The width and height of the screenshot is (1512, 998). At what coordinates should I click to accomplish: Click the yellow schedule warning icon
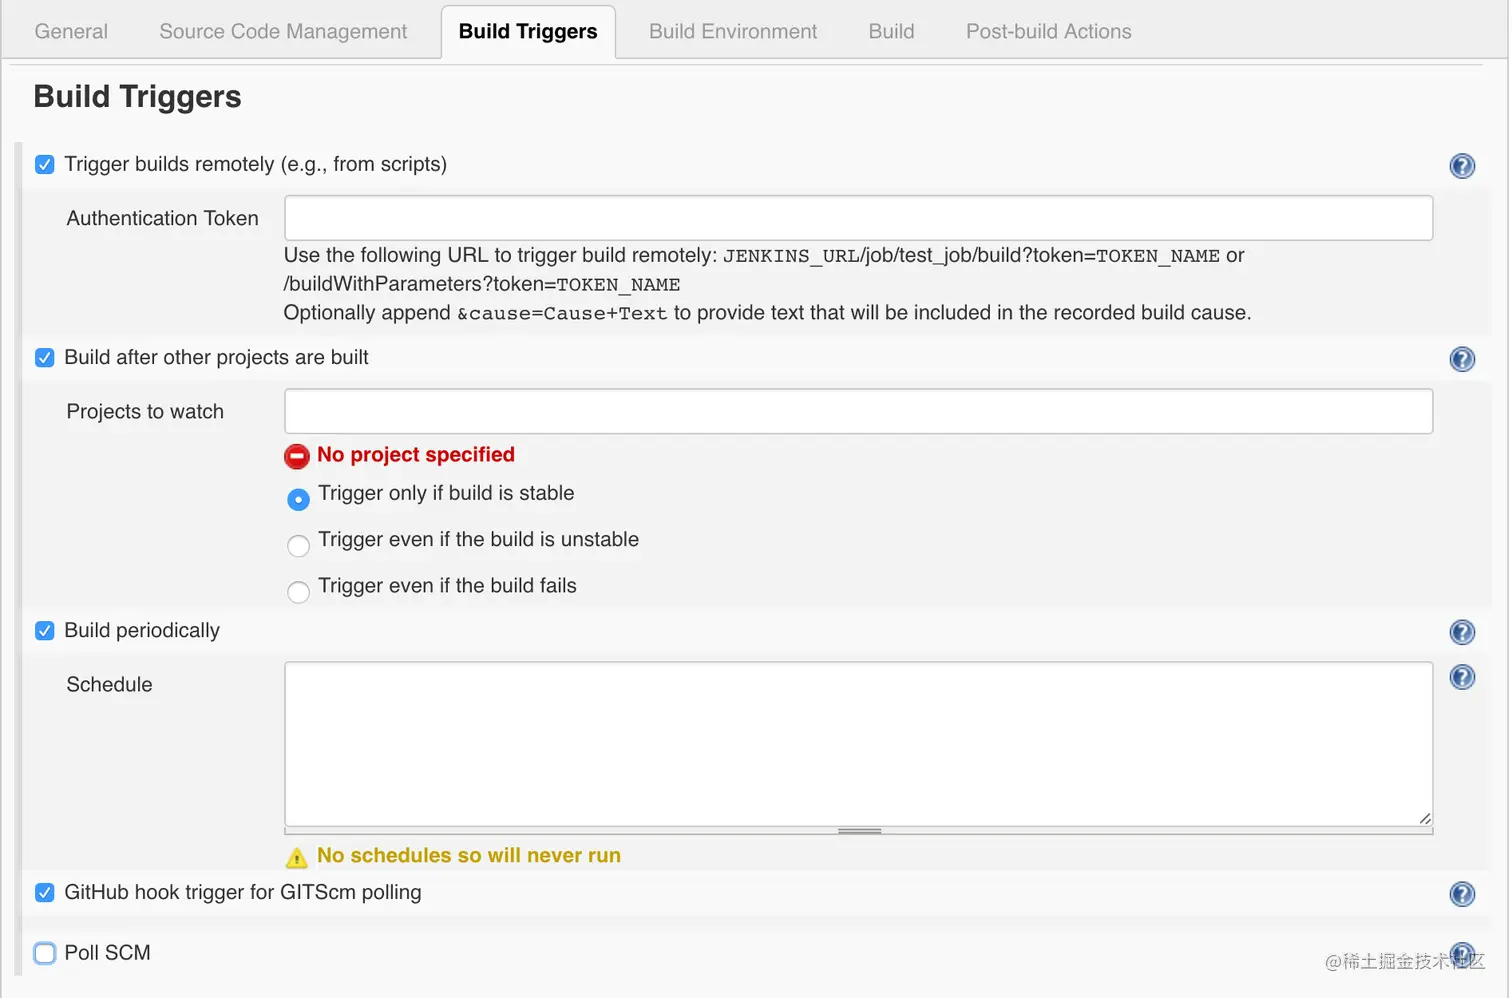(296, 857)
